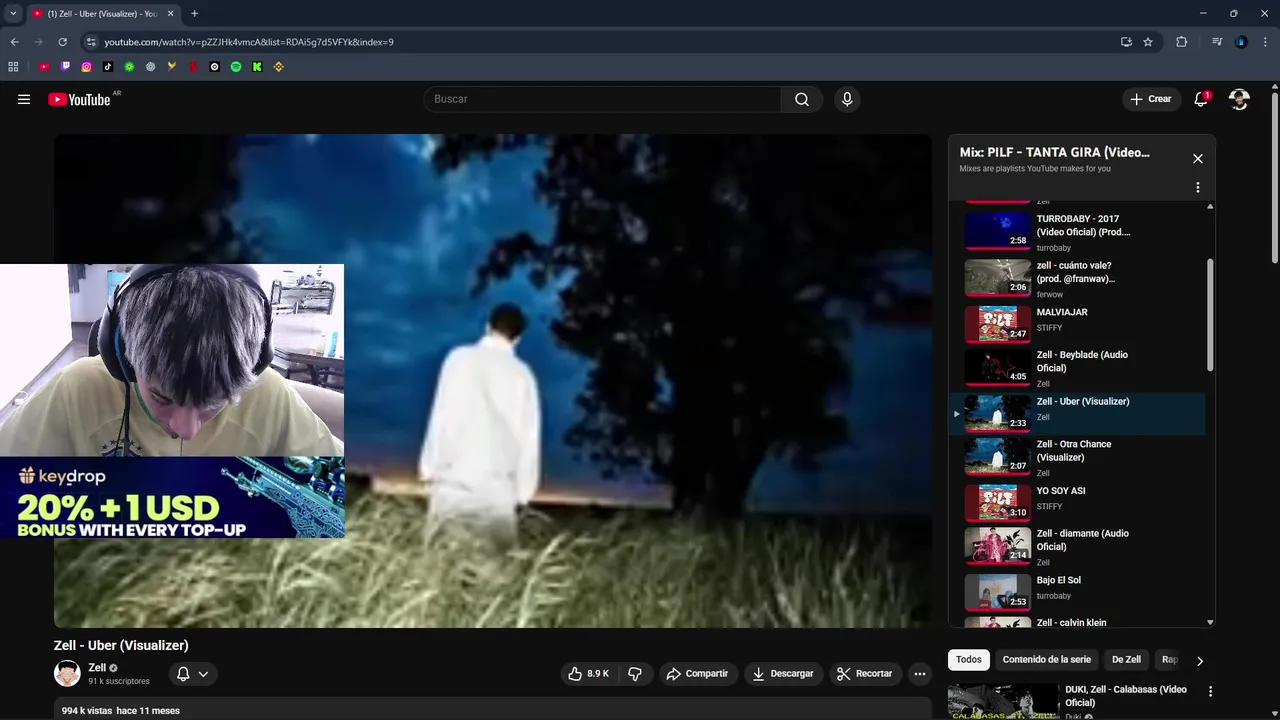Select the Contenido de la serie chip

1046,660
